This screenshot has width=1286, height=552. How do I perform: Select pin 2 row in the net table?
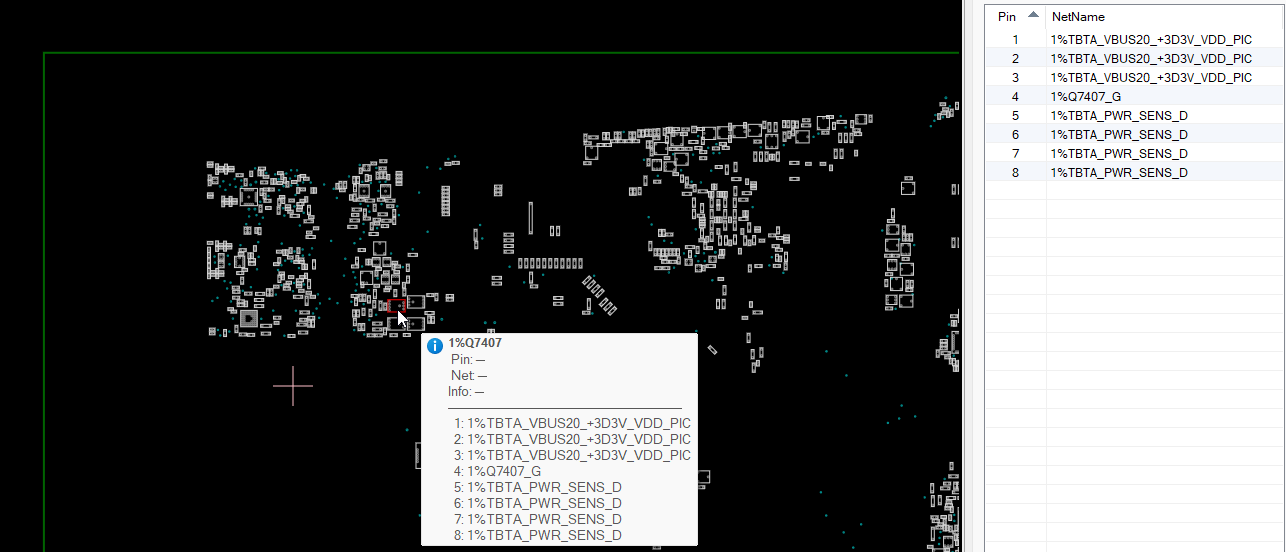tap(1134, 59)
